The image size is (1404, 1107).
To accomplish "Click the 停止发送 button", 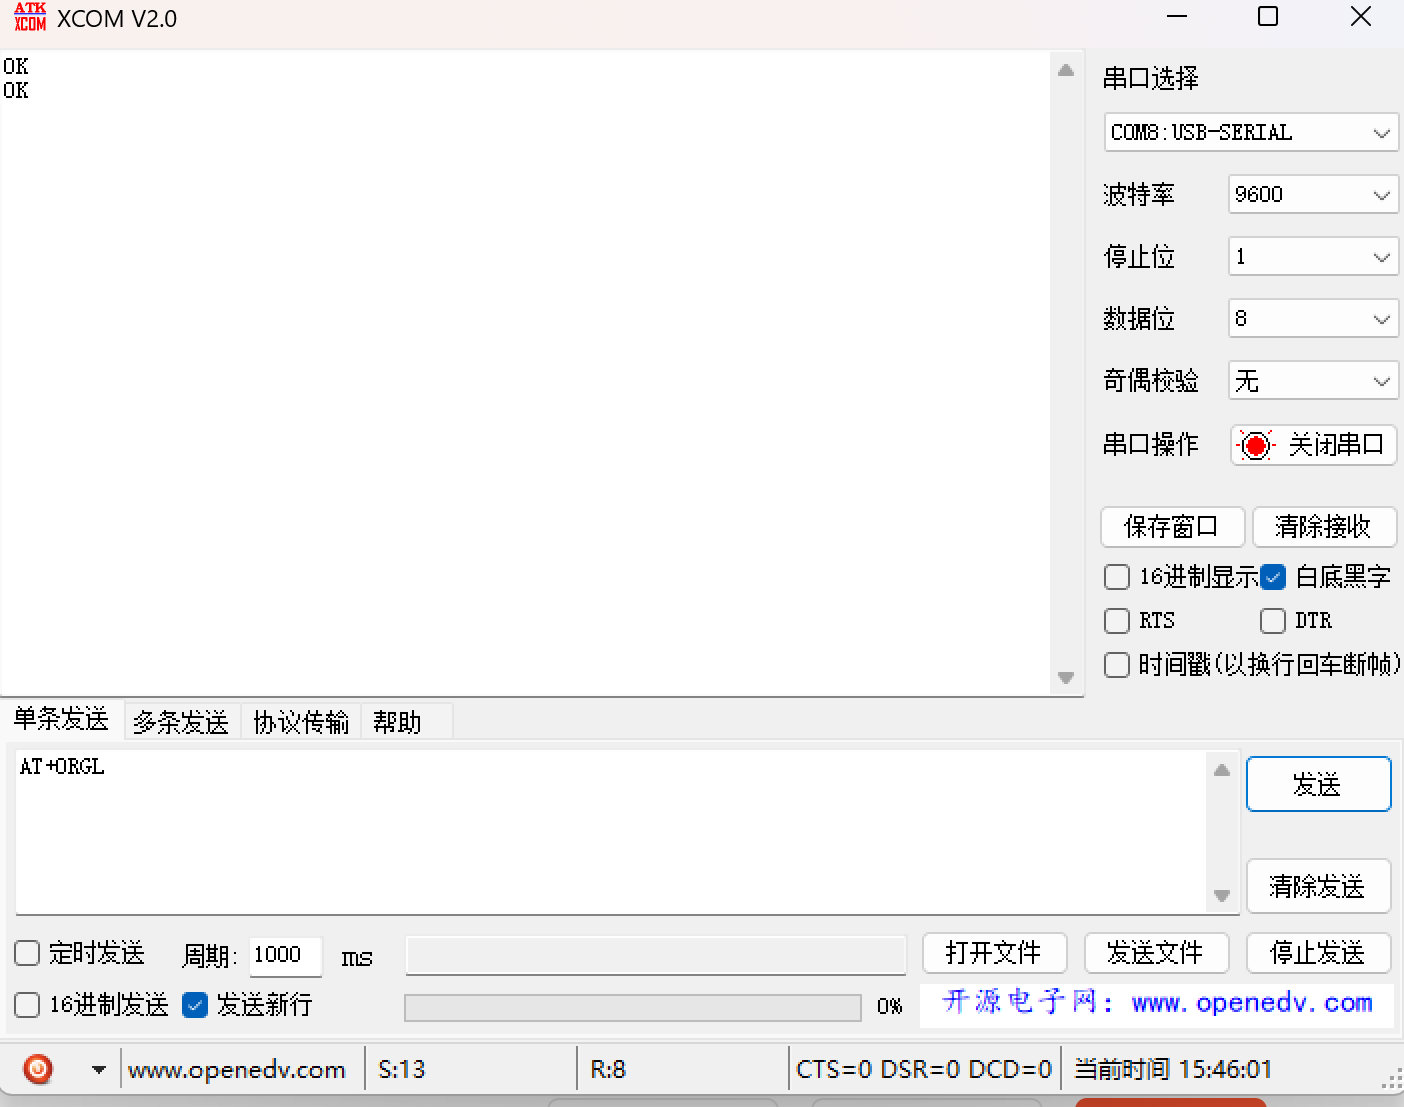I will click(x=1318, y=953).
